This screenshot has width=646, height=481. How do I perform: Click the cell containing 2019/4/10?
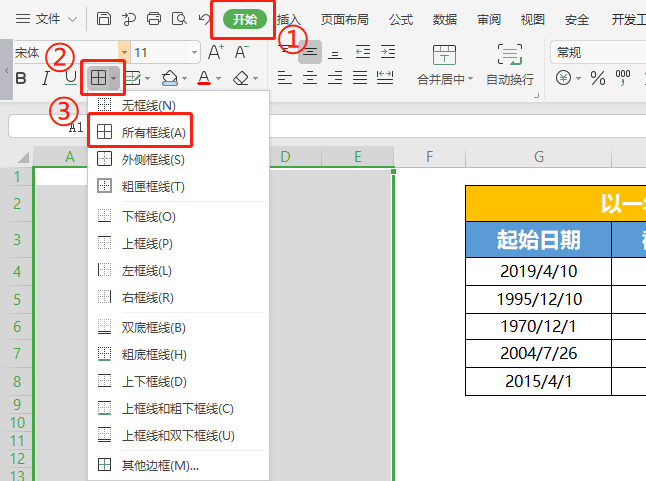pos(538,270)
